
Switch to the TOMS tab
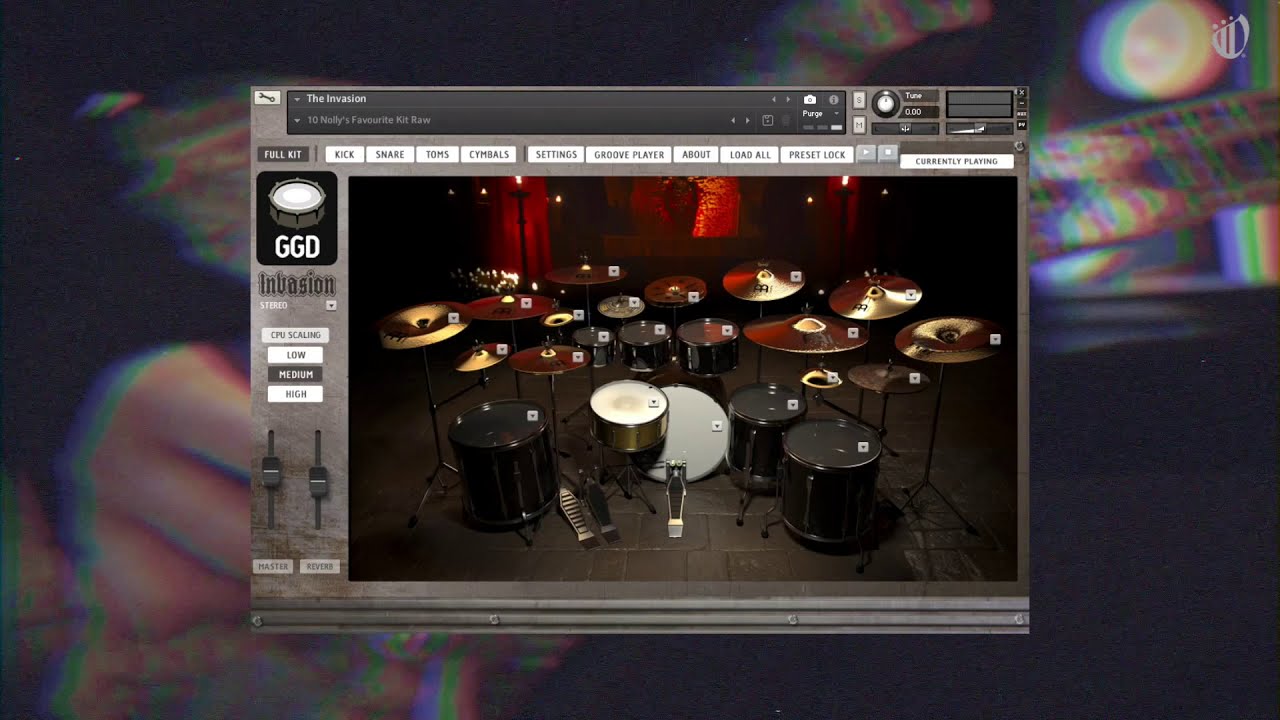tap(438, 155)
